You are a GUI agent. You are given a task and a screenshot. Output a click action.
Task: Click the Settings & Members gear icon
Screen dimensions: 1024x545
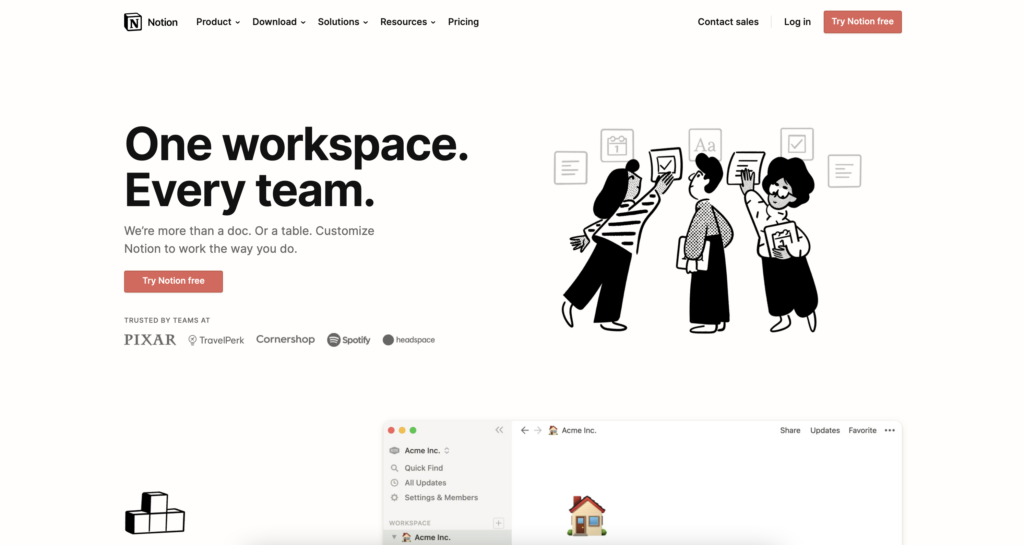tap(394, 497)
